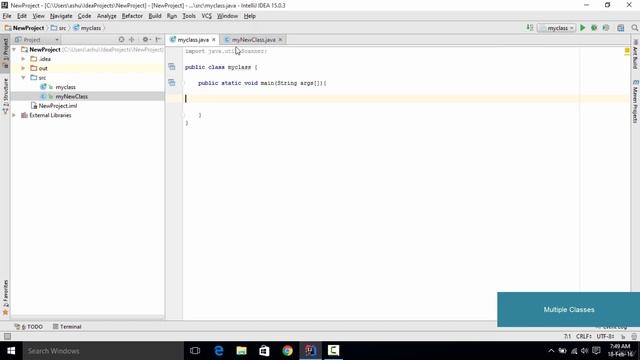Click the Windows Start button
640x360 pixels.
click(x=11, y=351)
